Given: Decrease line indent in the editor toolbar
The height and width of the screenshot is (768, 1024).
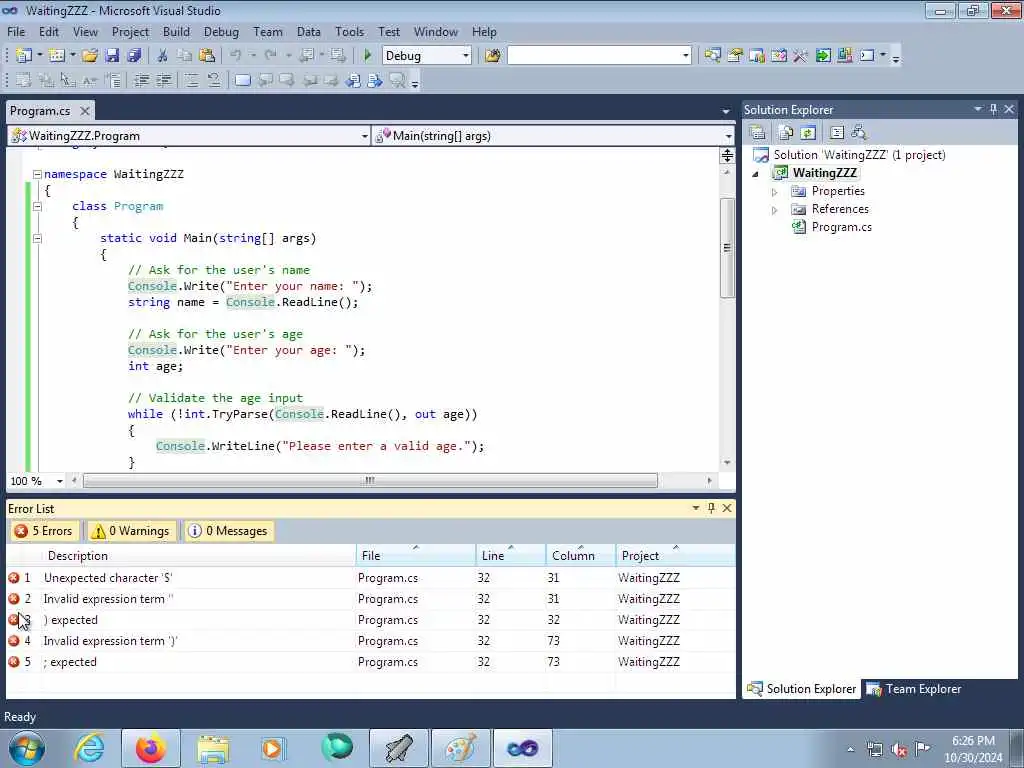Looking at the screenshot, I should pos(141,80).
